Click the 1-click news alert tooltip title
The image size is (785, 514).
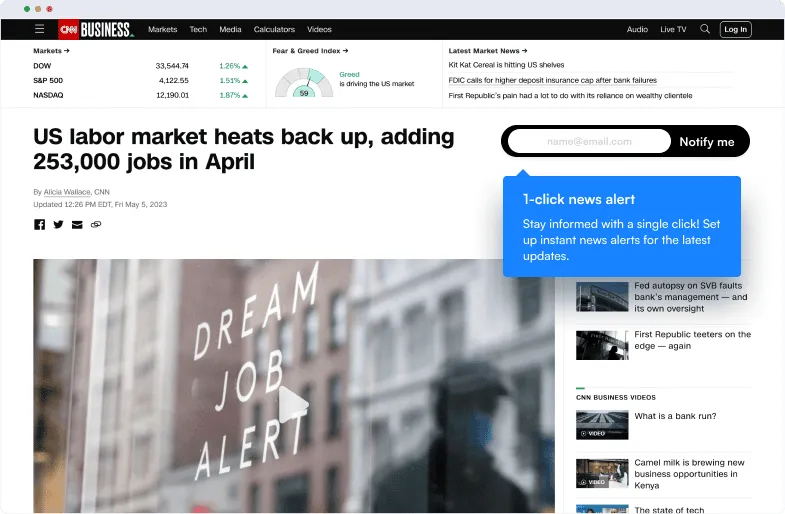coord(579,199)
